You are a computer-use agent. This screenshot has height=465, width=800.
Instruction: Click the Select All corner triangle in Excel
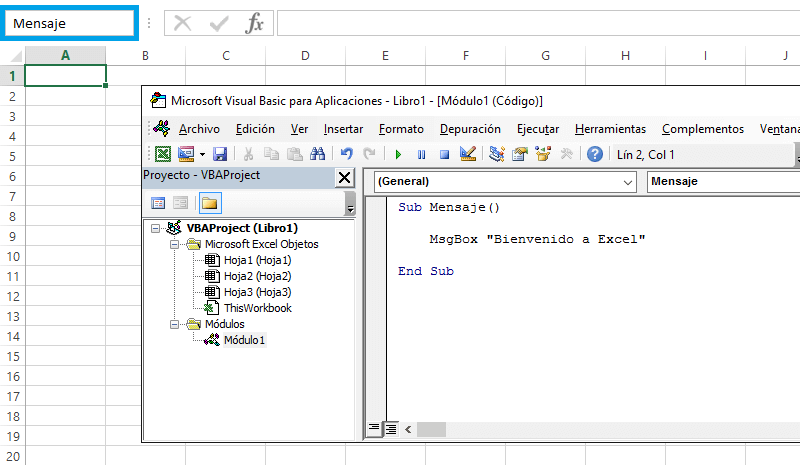pos(15,55)
